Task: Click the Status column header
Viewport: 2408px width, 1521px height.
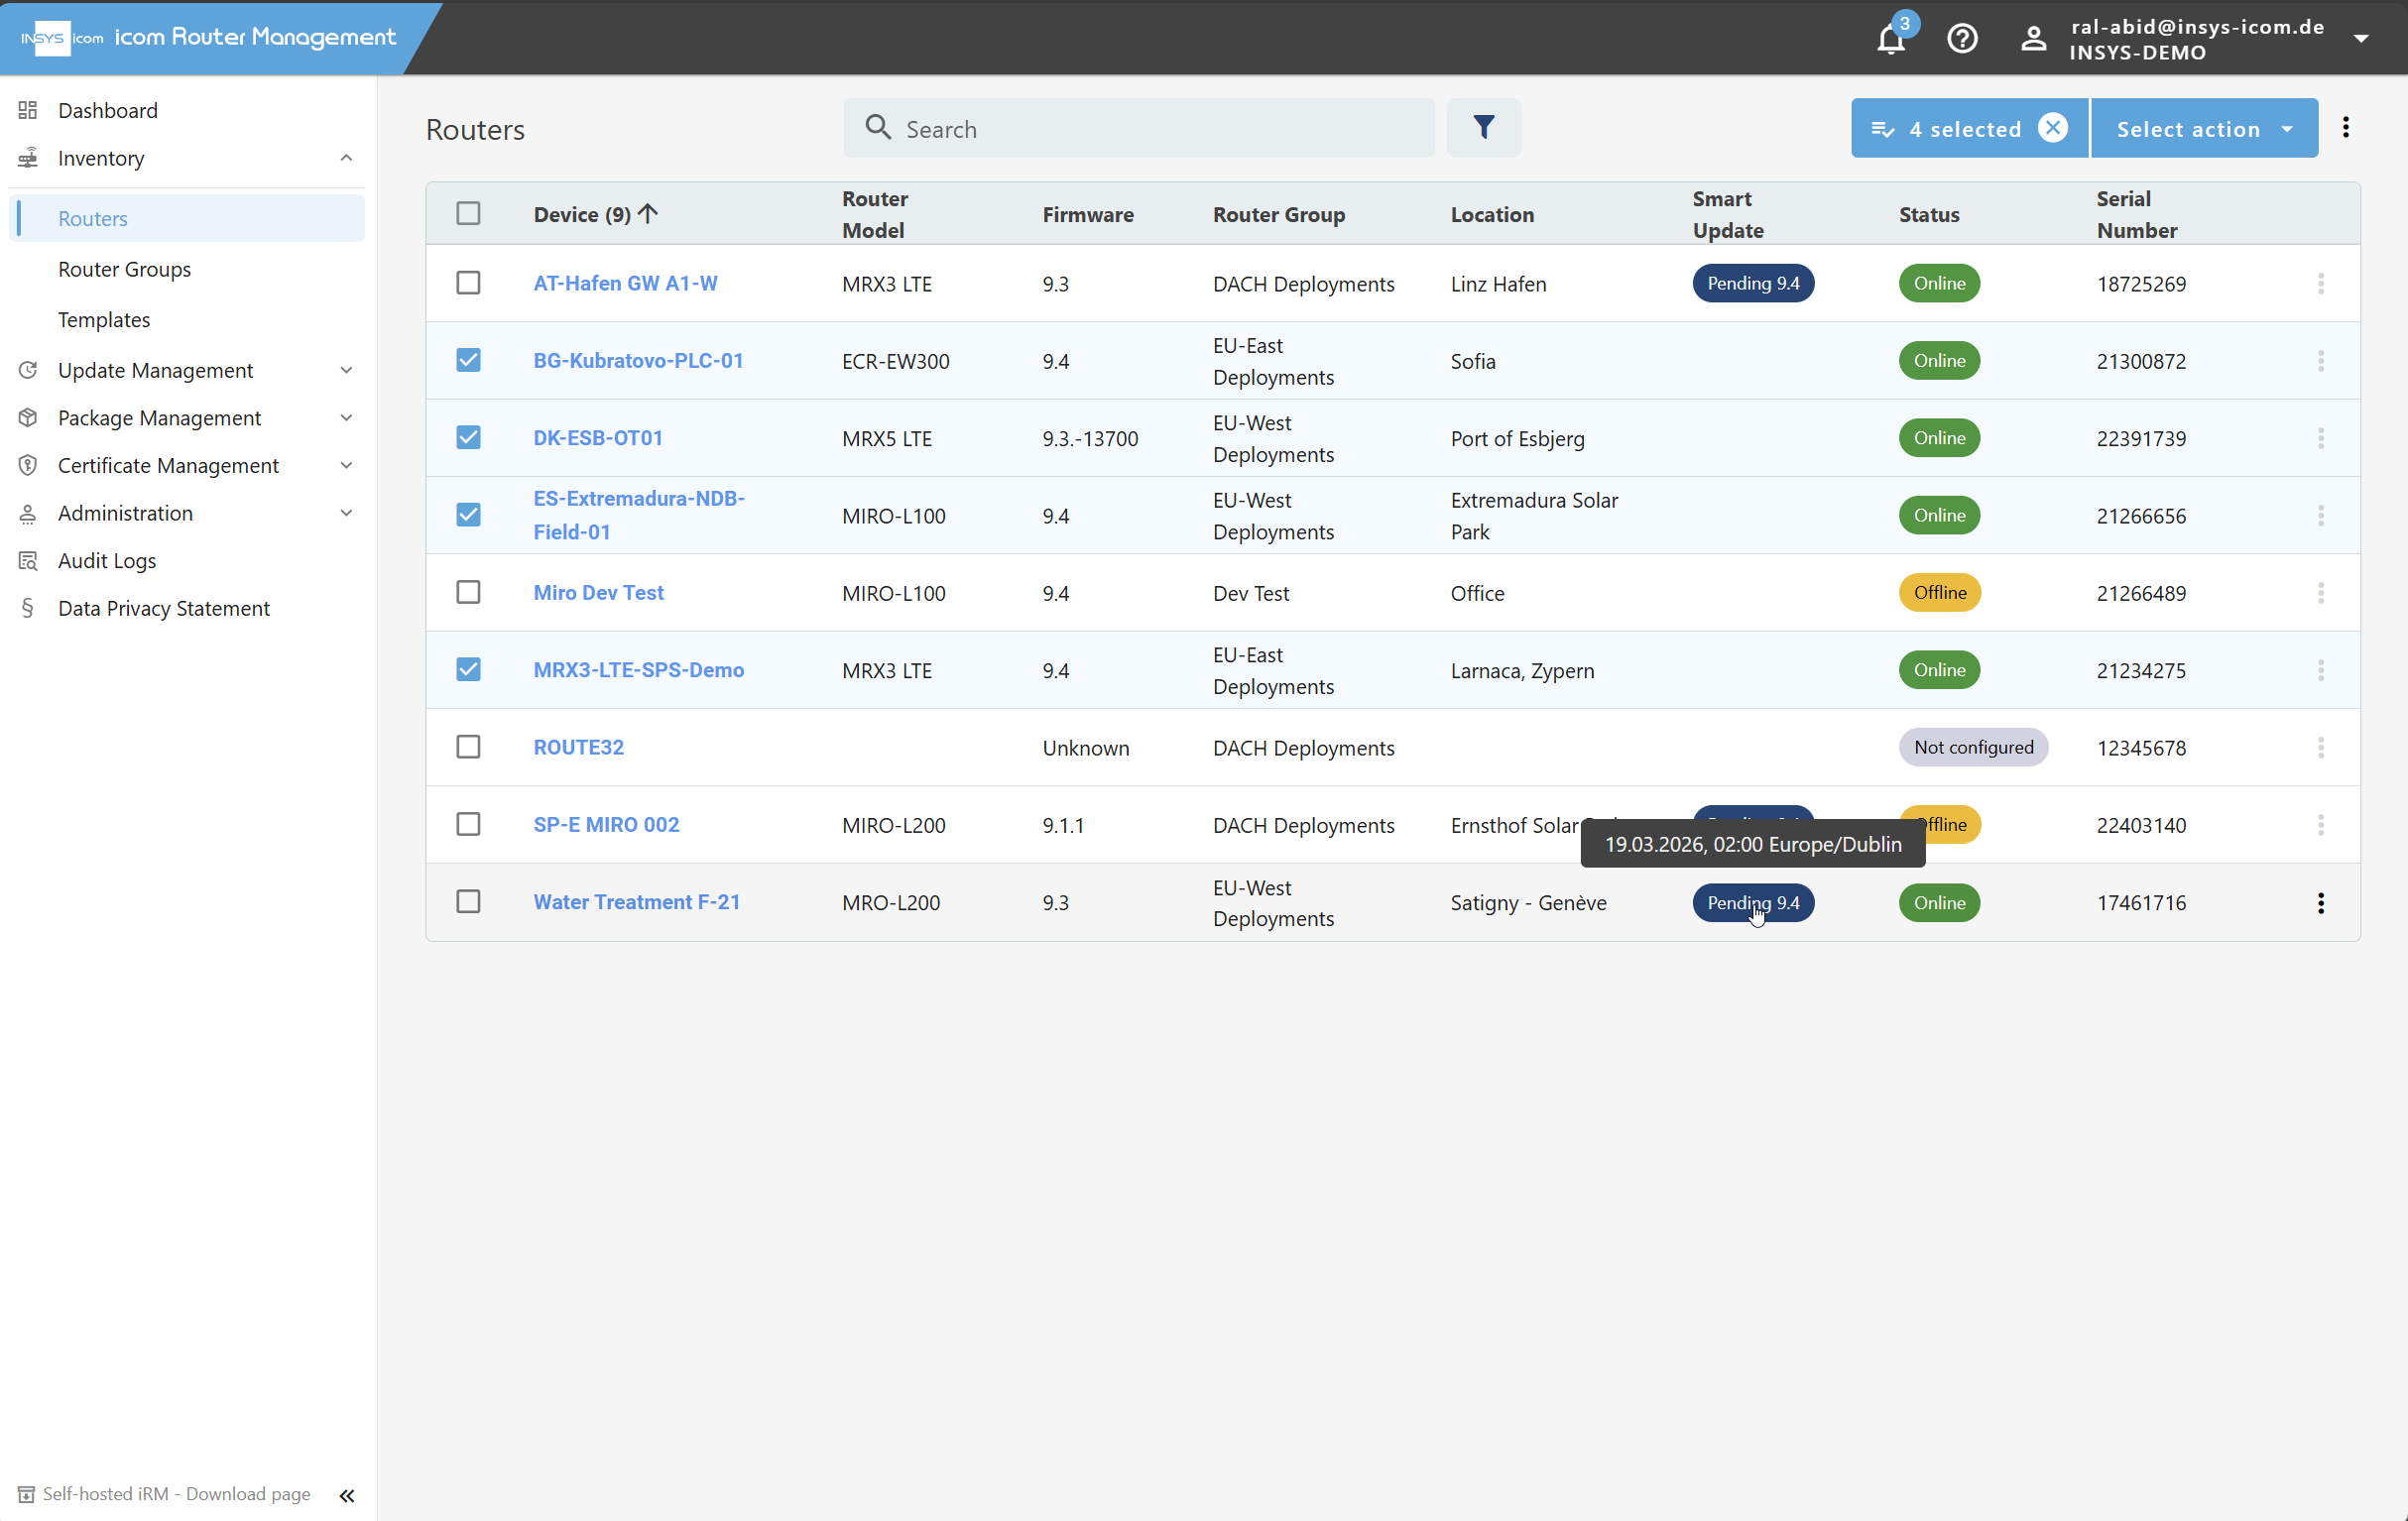Action: click(x=1929, y=214)
